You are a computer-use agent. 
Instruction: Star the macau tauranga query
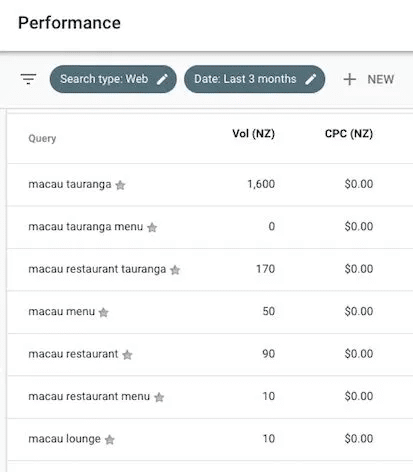[x=120, y=185]
